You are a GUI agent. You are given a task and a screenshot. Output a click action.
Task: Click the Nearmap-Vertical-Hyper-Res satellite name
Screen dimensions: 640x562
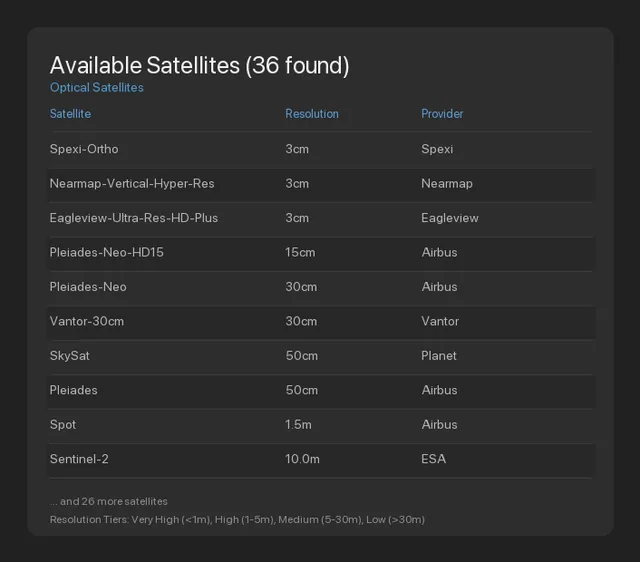click(132, 184)
